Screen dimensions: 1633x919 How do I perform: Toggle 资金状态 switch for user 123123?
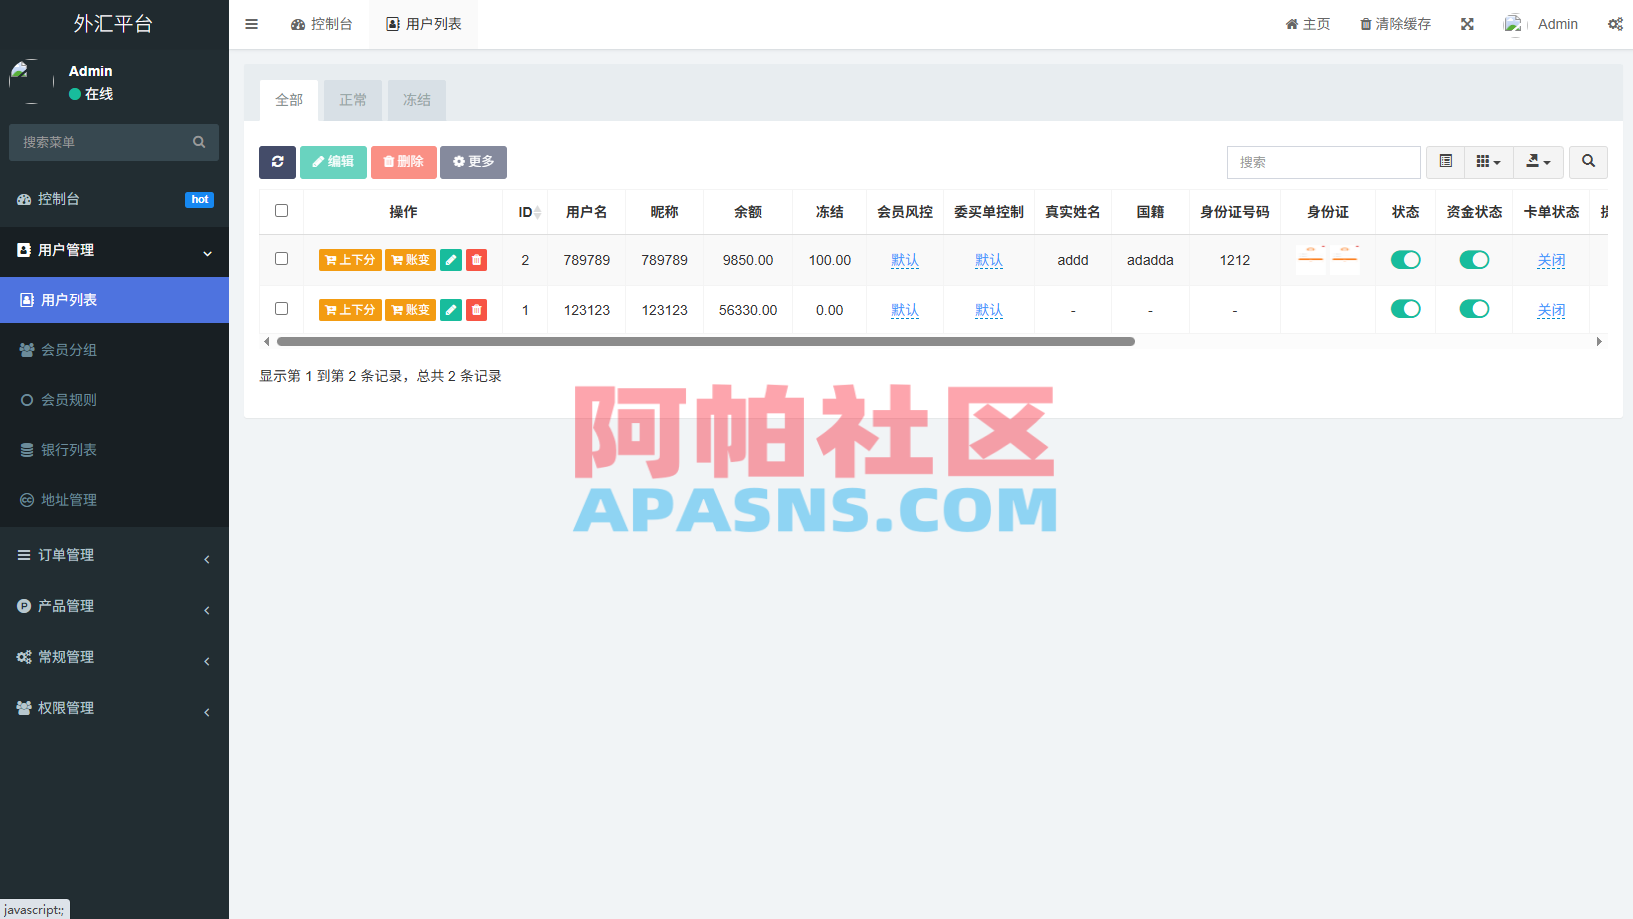pos(1474,309)
